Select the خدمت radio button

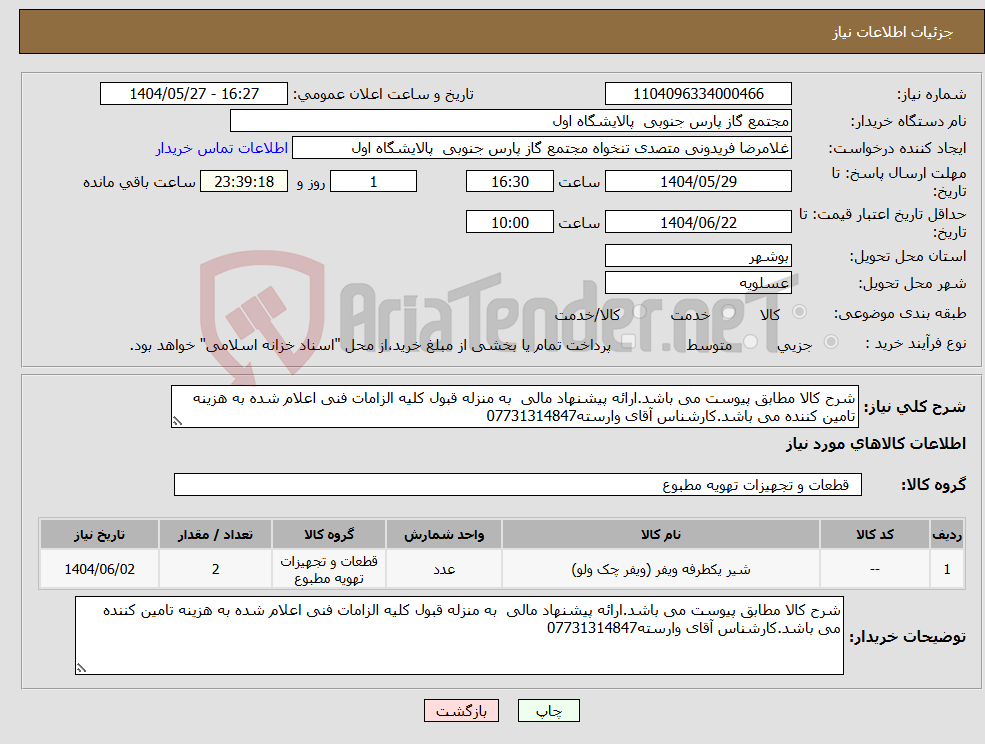(x=730, y=312)
